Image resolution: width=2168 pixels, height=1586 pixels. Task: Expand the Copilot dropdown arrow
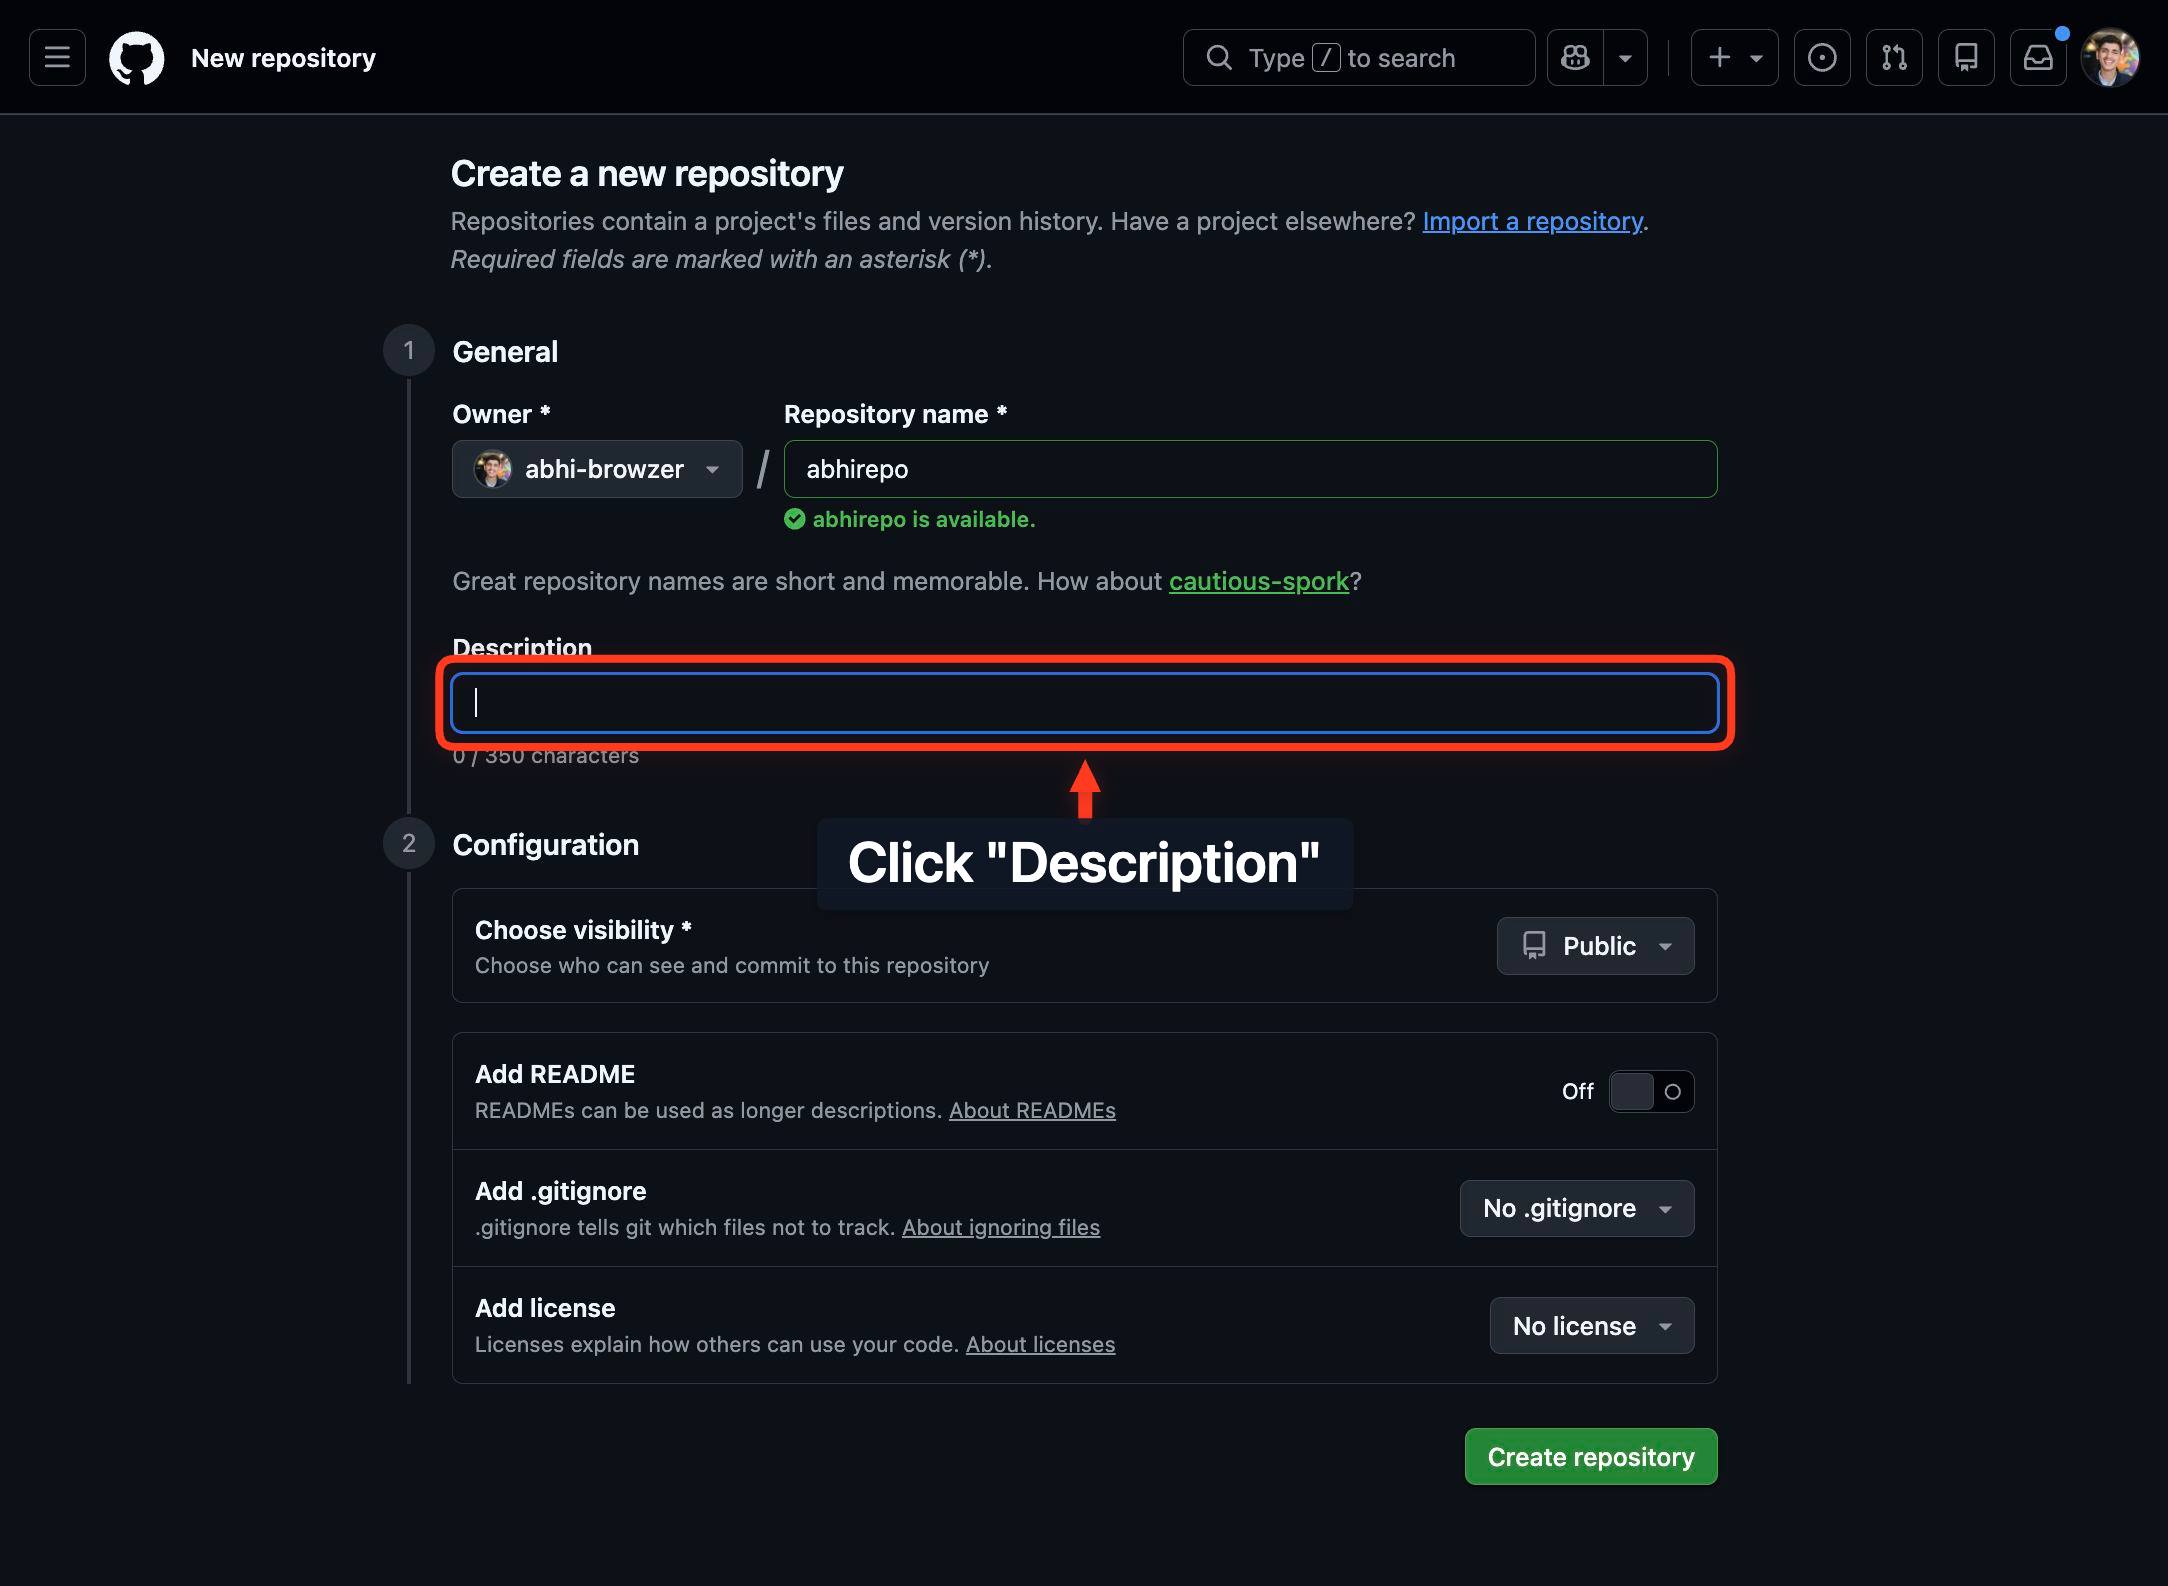pyautogui.click(x=1626, y=58)
